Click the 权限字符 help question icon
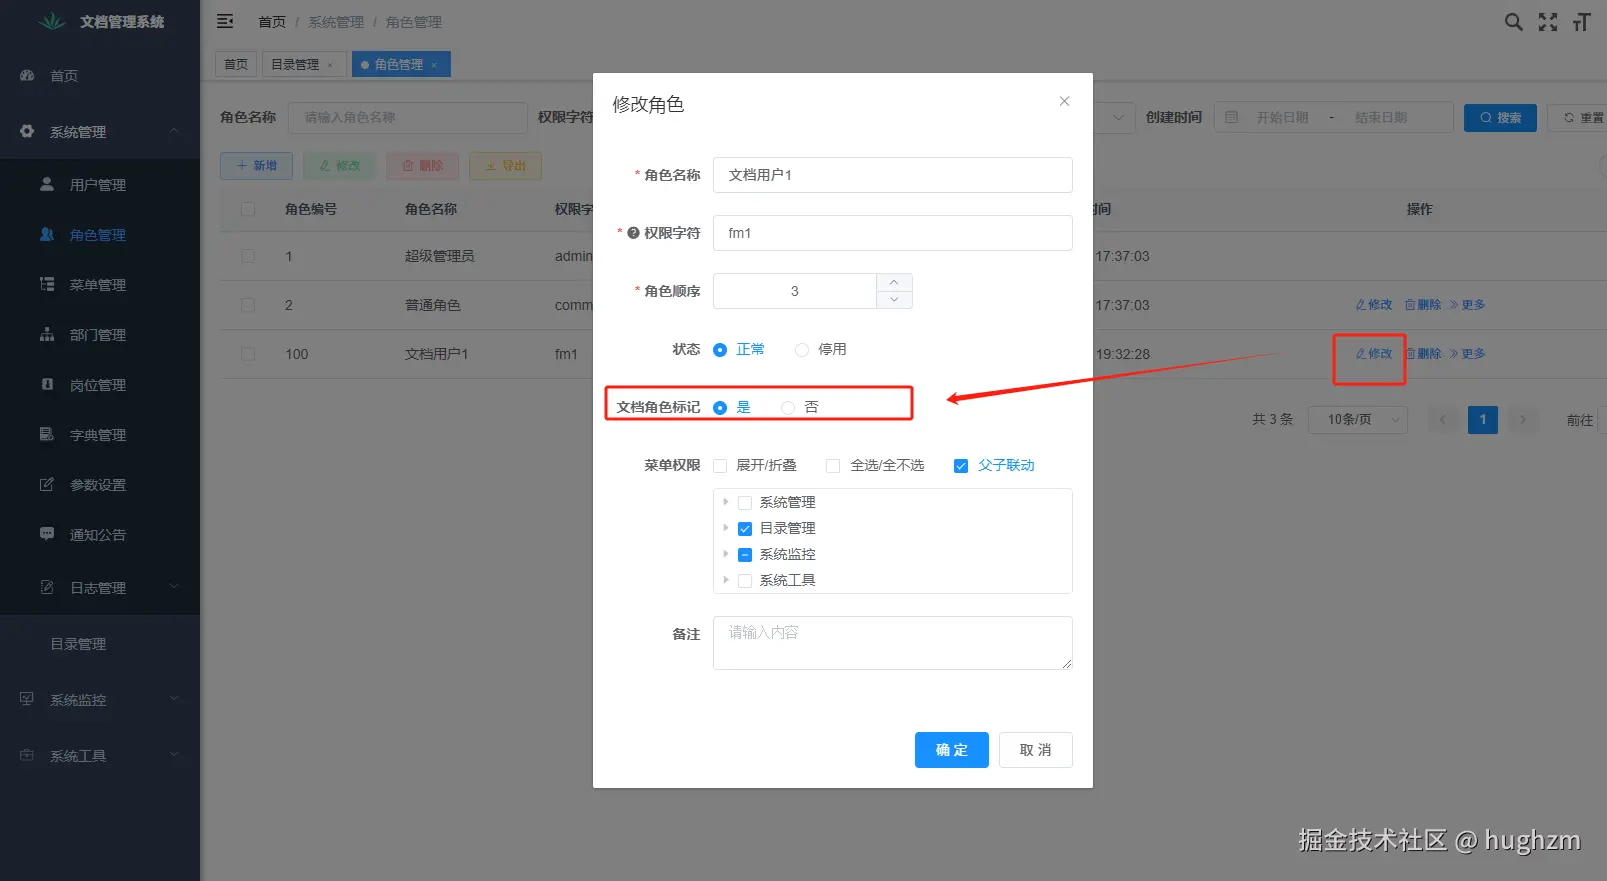Screen dimensions: 1607x881 633,233
